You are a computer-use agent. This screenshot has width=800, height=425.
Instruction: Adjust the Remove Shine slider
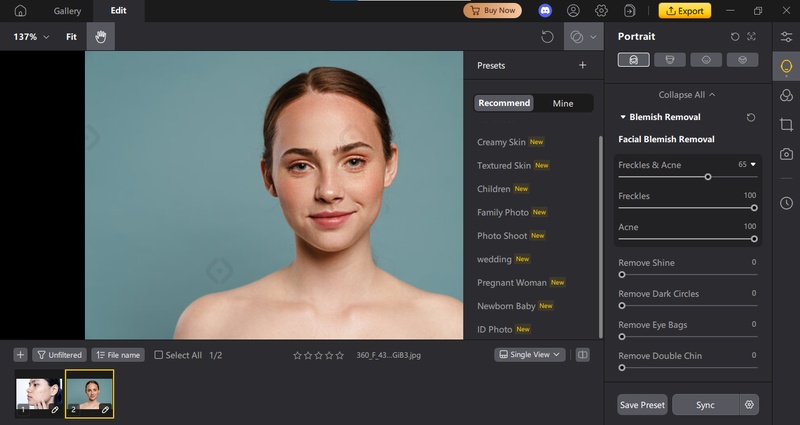pos(622,274)
